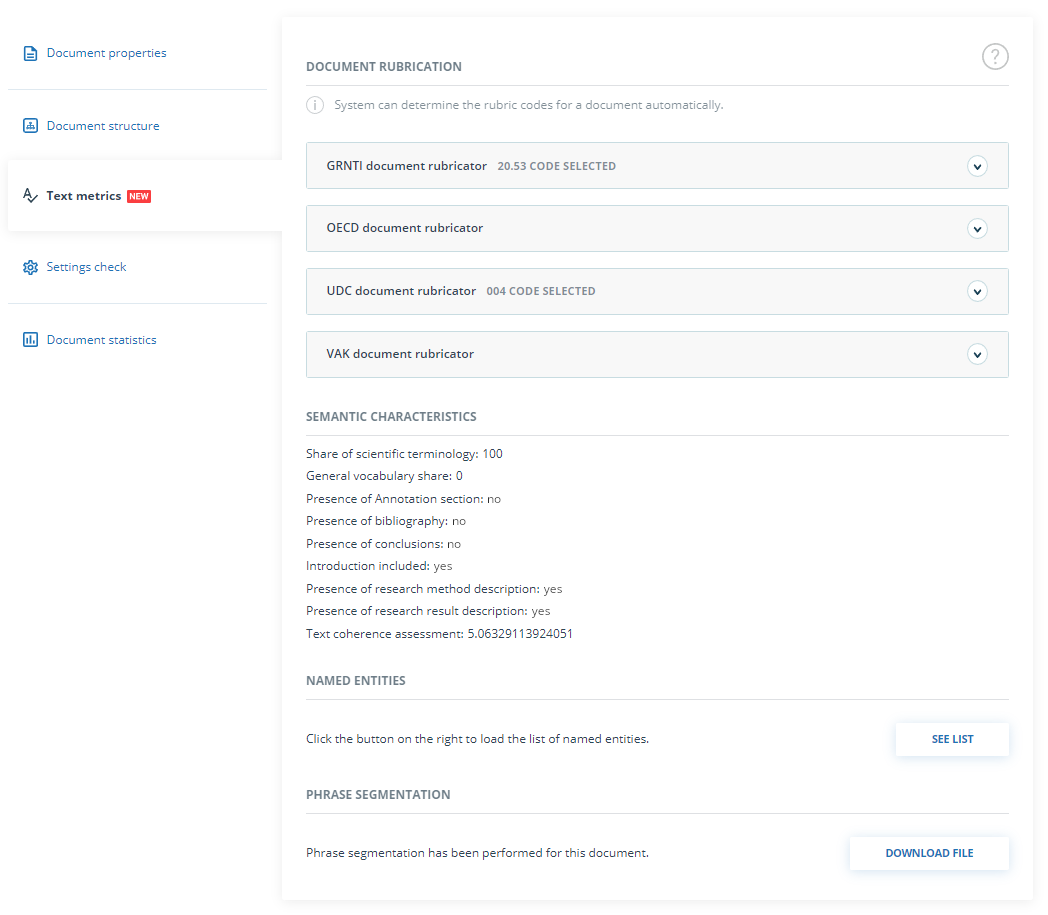Click Presence of research result description line
1048x915 pixels.
point(428,611)
